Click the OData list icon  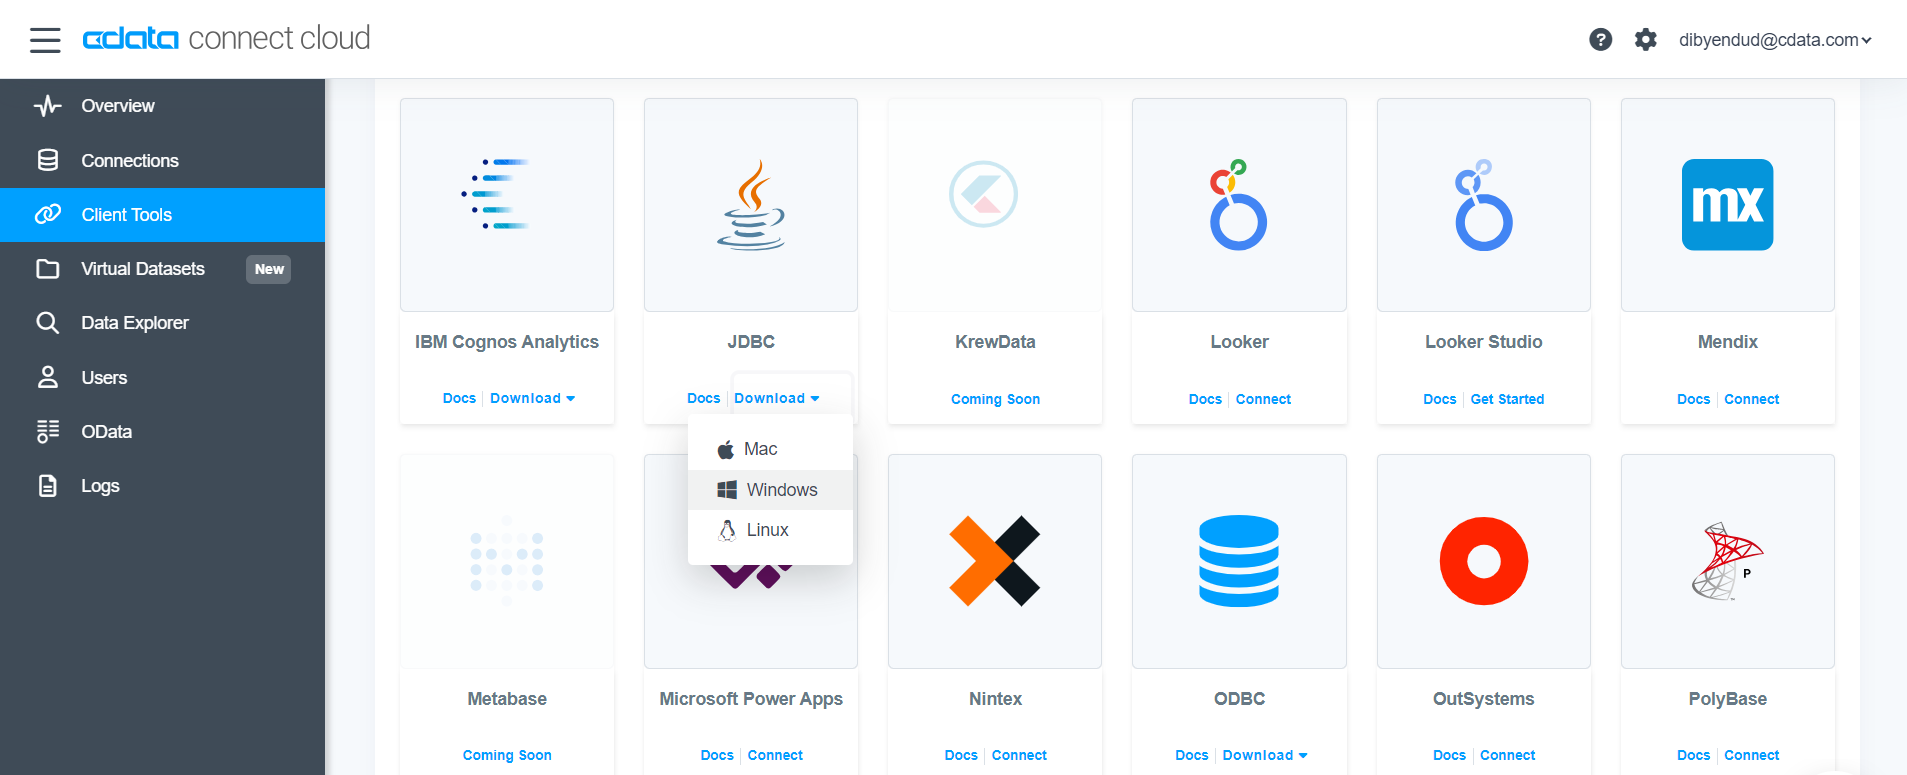48,431
